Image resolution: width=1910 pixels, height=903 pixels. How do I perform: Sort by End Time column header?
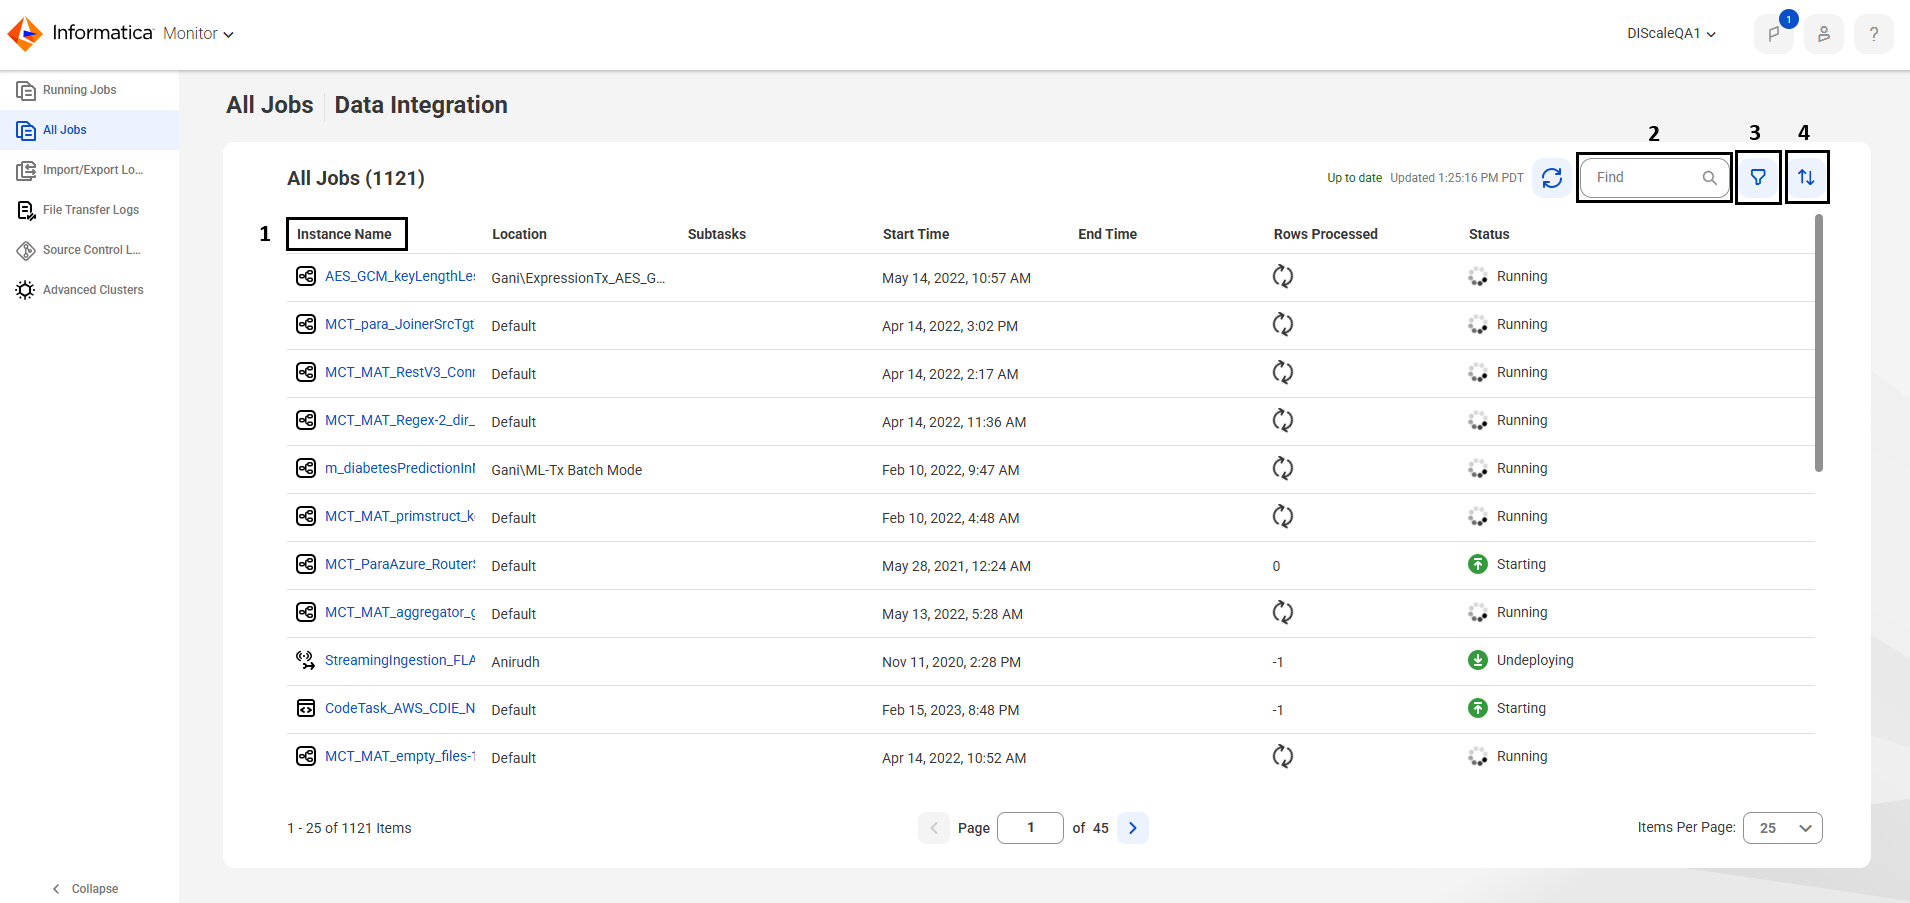point(1107,234)
